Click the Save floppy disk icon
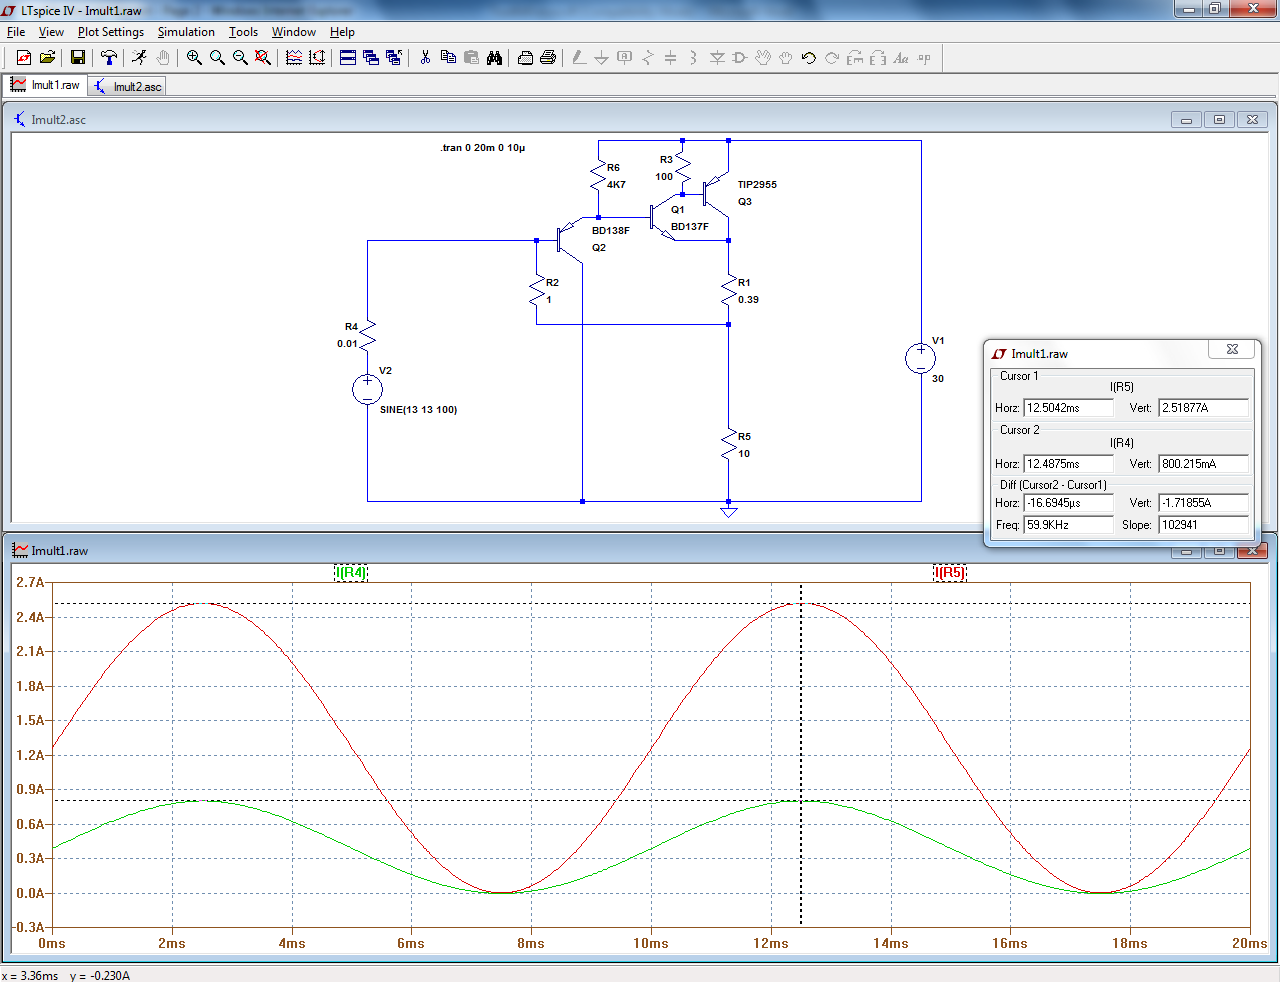The height and width of the screenshot is (982, 1280). 77,58
